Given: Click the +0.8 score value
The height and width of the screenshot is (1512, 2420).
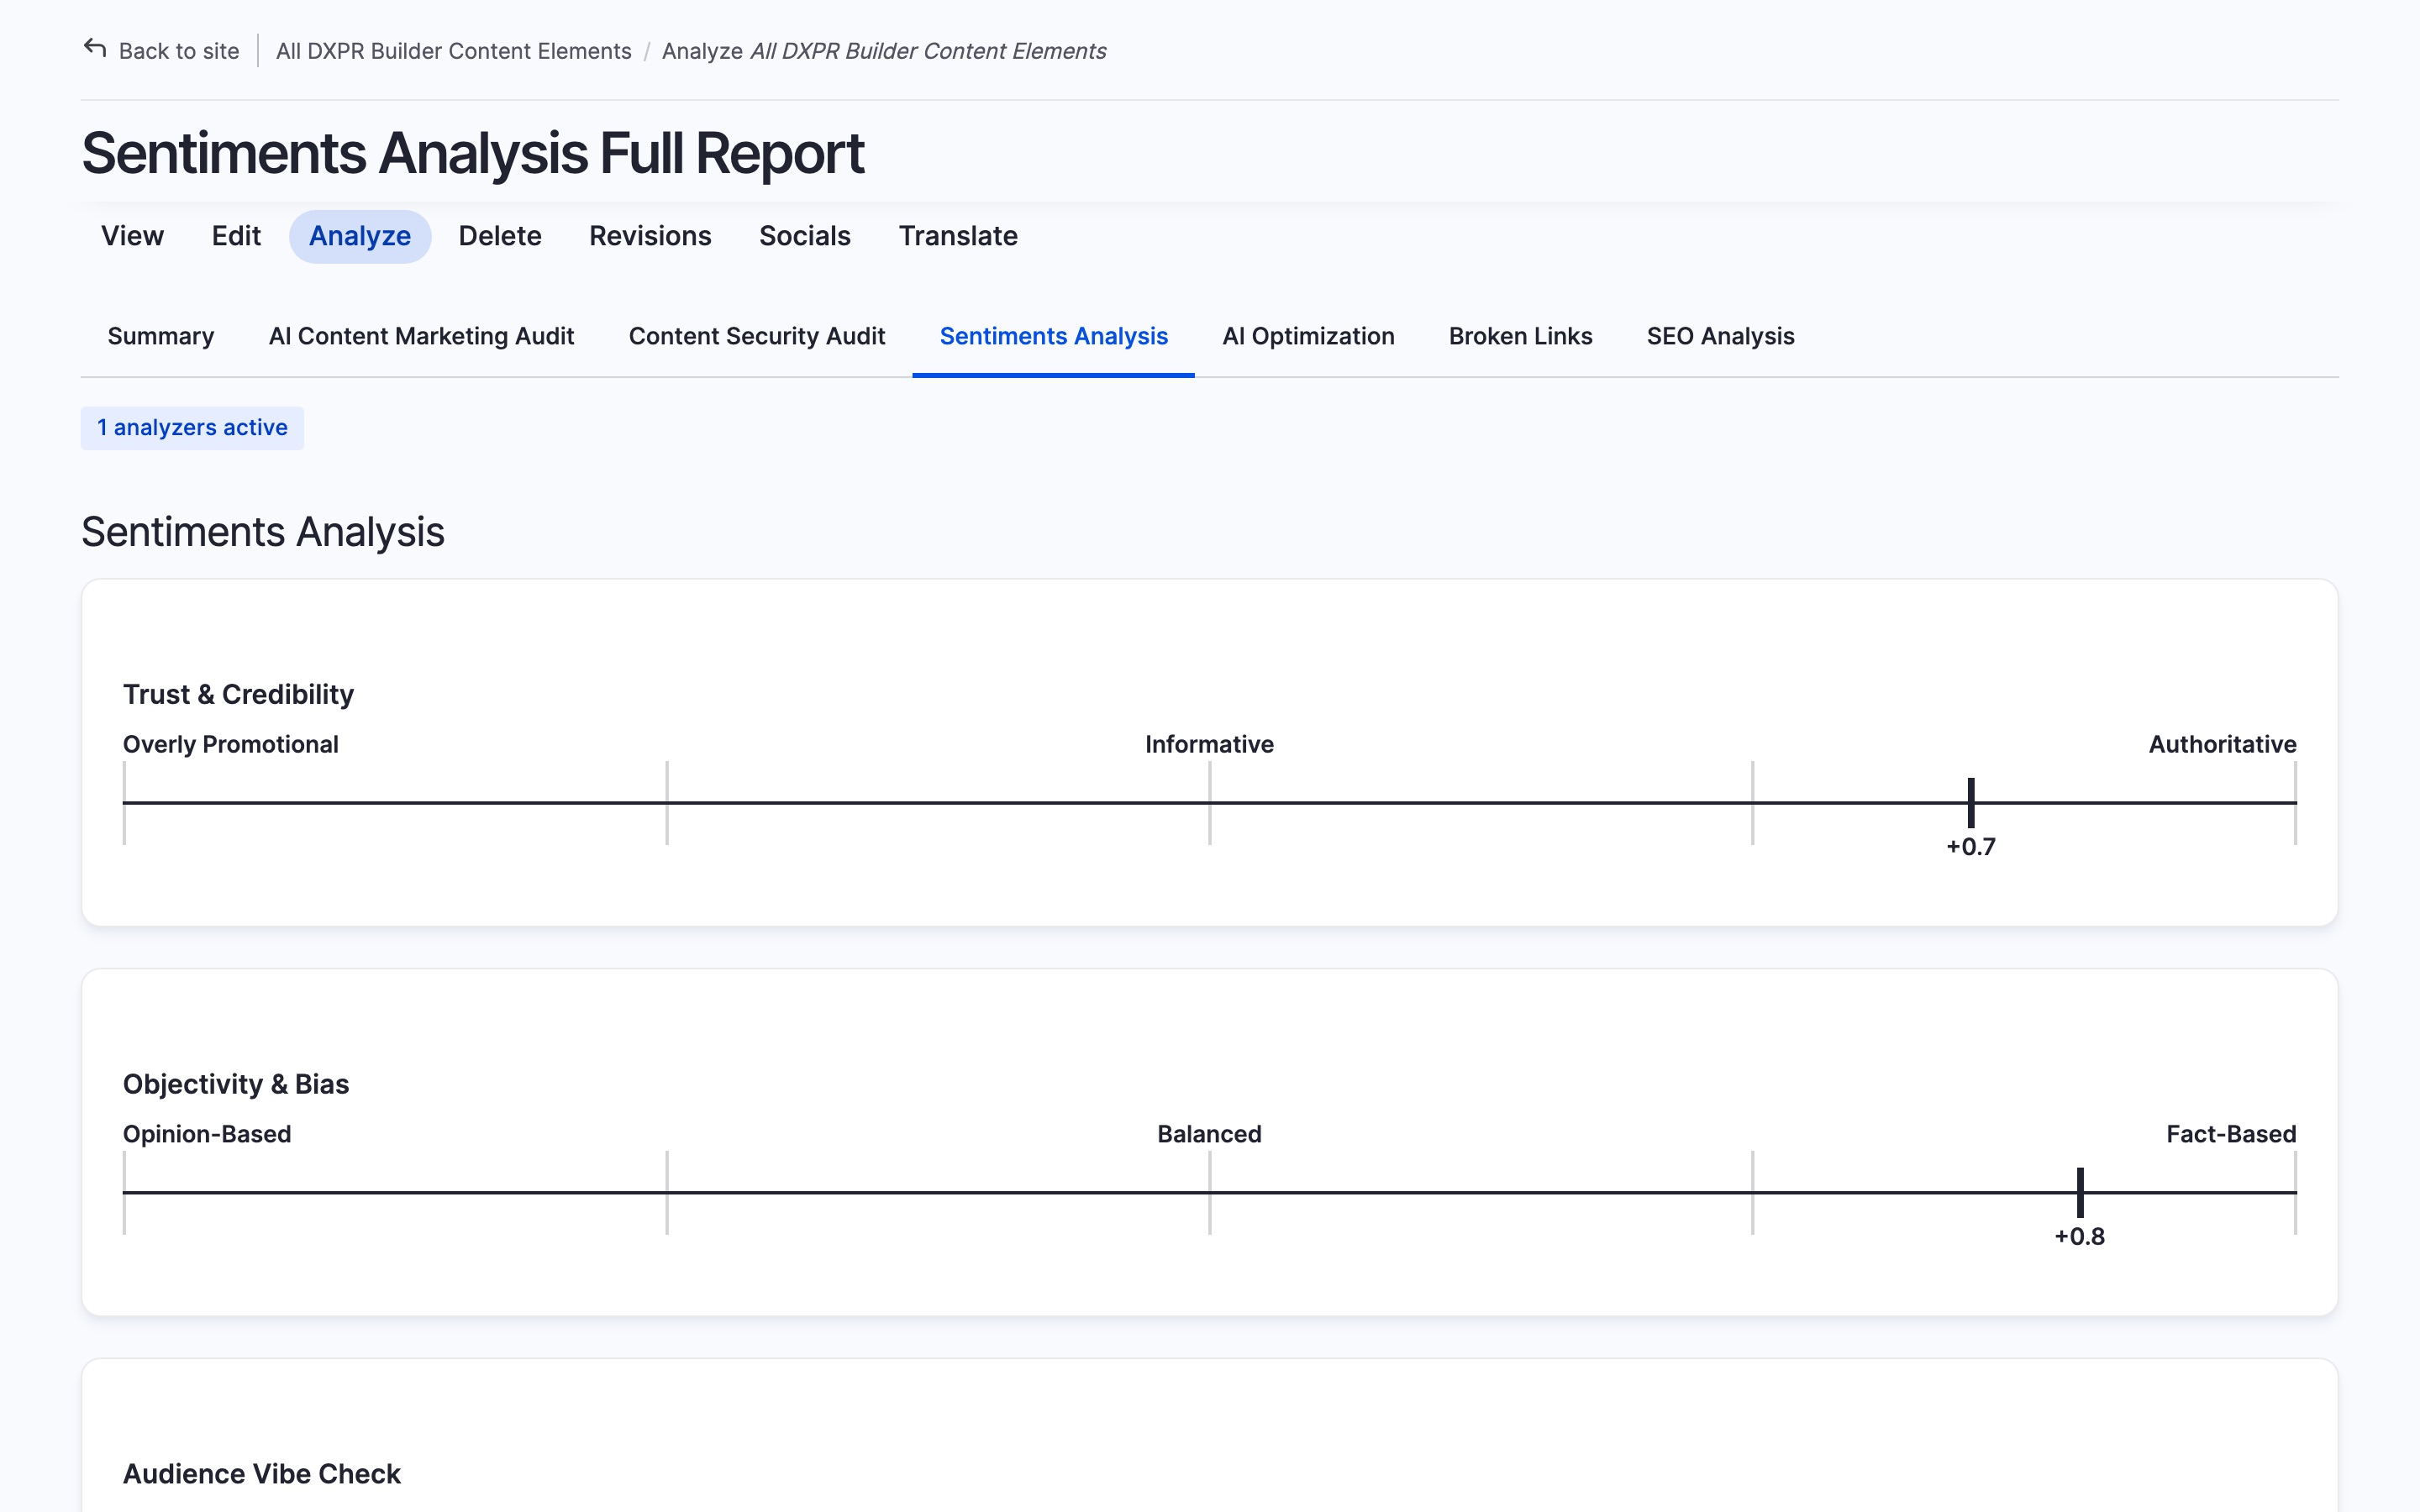Looking at the screenshot, I should (x=2080, y=1237).
